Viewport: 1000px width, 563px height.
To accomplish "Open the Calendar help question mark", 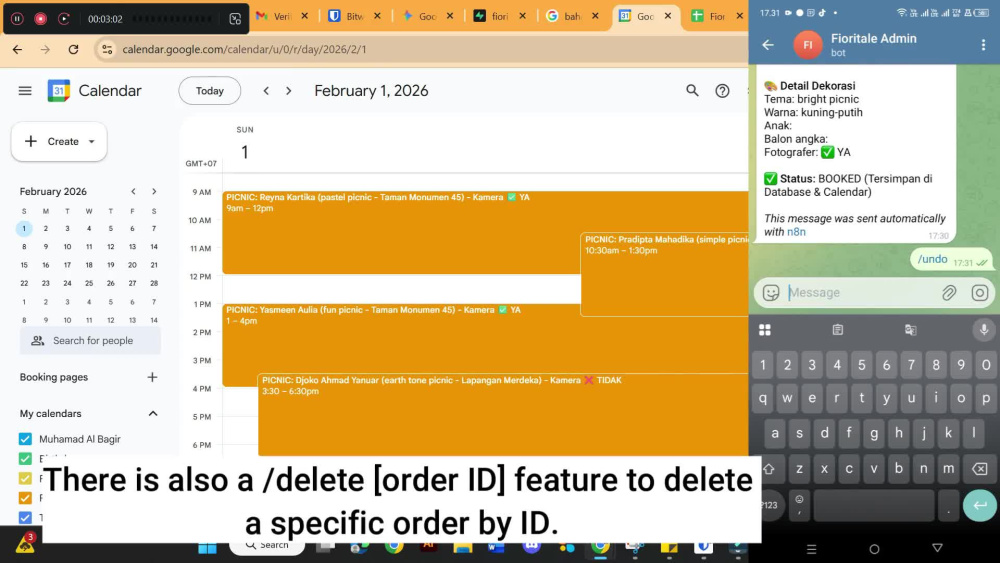I will point(722,91).
